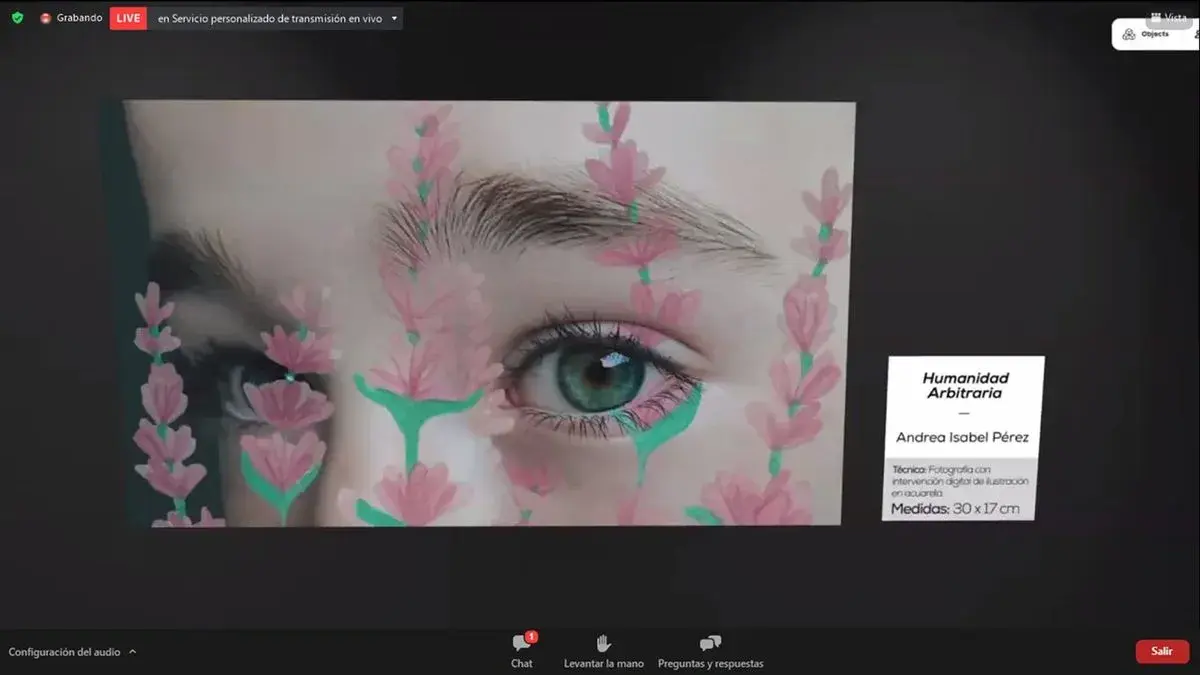The height and width of the screenshot is (675, 1200).
Task: Click the Humanidad Arbitraria title card
Action: 962,438
